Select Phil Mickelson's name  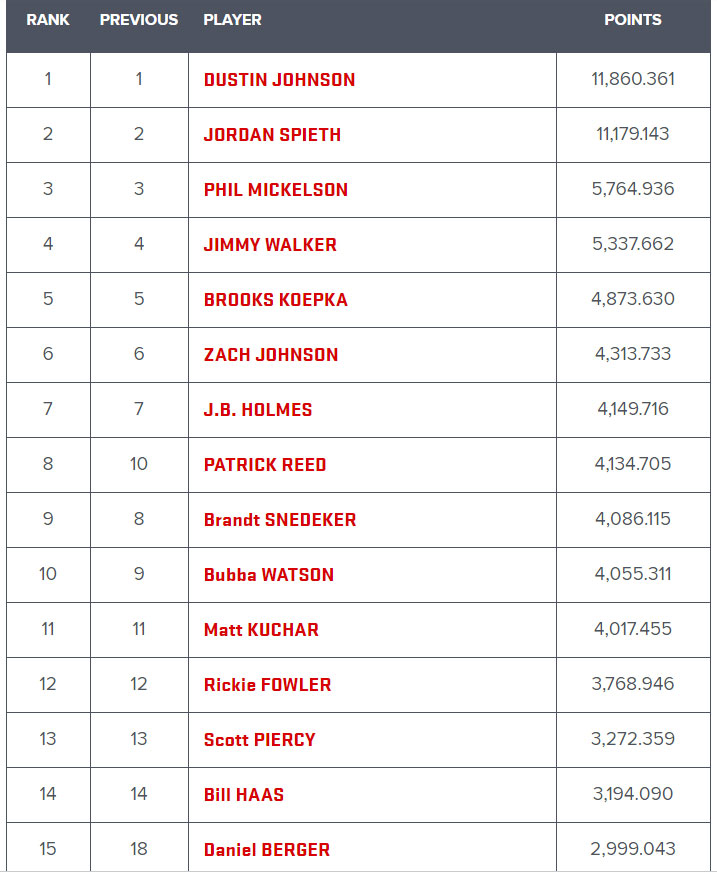coord(275,190)
